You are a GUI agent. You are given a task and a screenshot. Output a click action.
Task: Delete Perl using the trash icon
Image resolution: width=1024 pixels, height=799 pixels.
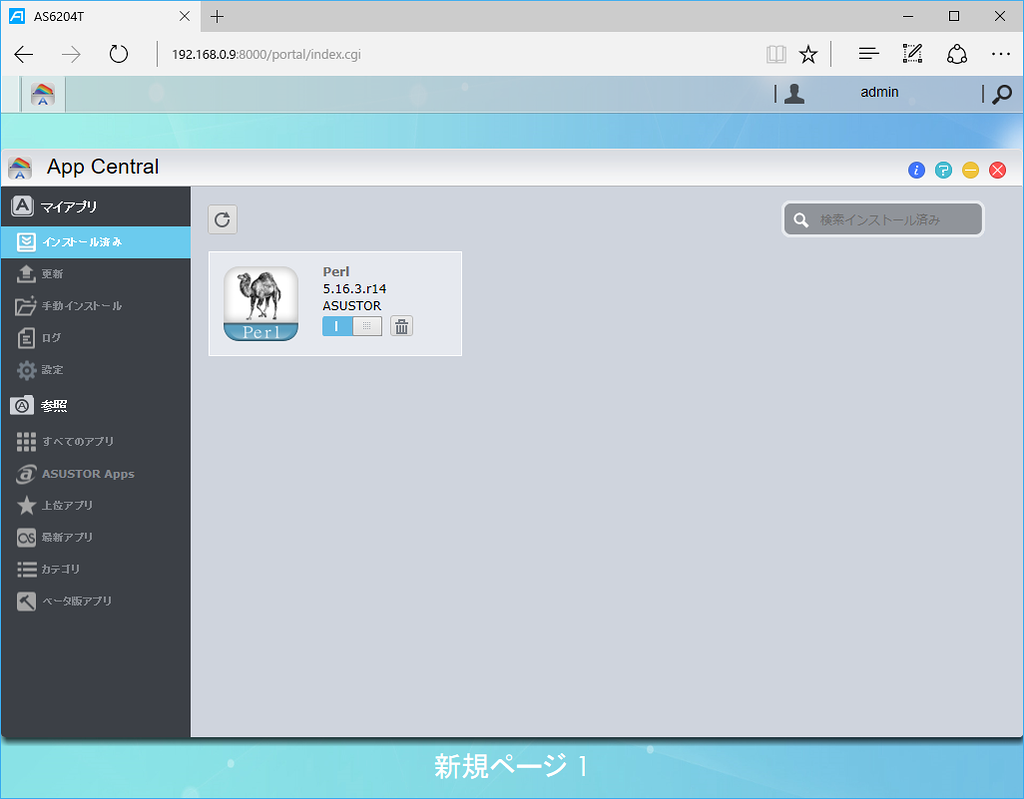(400, 325)
